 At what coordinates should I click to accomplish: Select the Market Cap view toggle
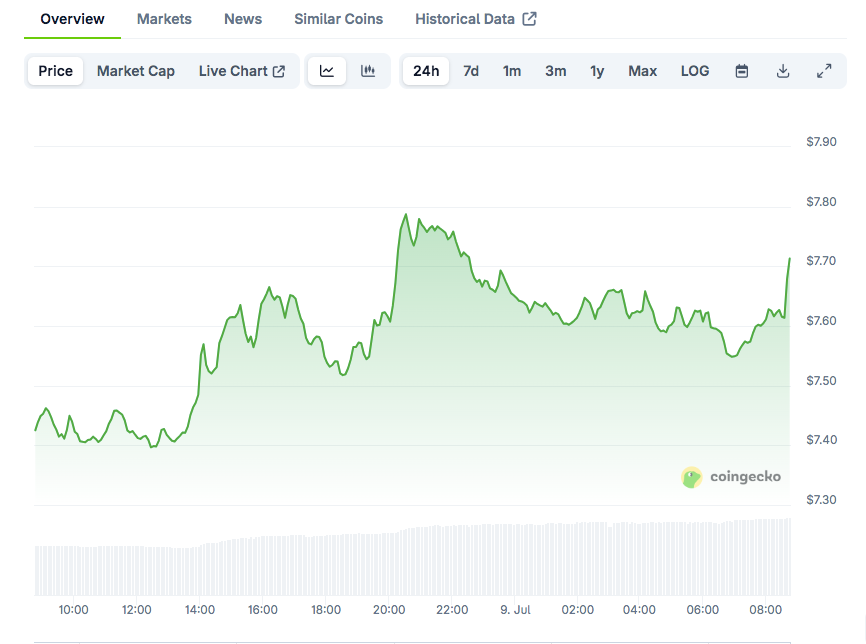(136, 71)
